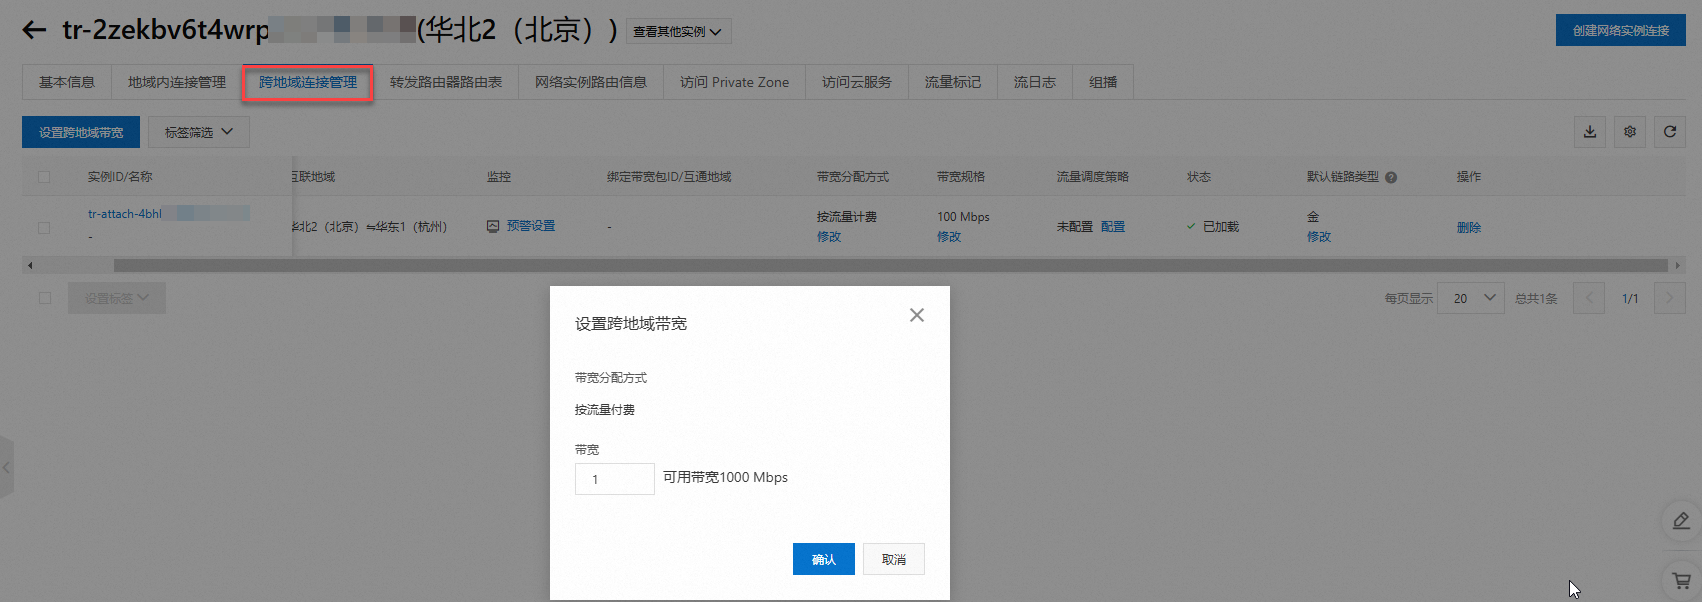Click the 配置 link for 流量调度策略
1702x602 pixels.
pos(1113,227)
